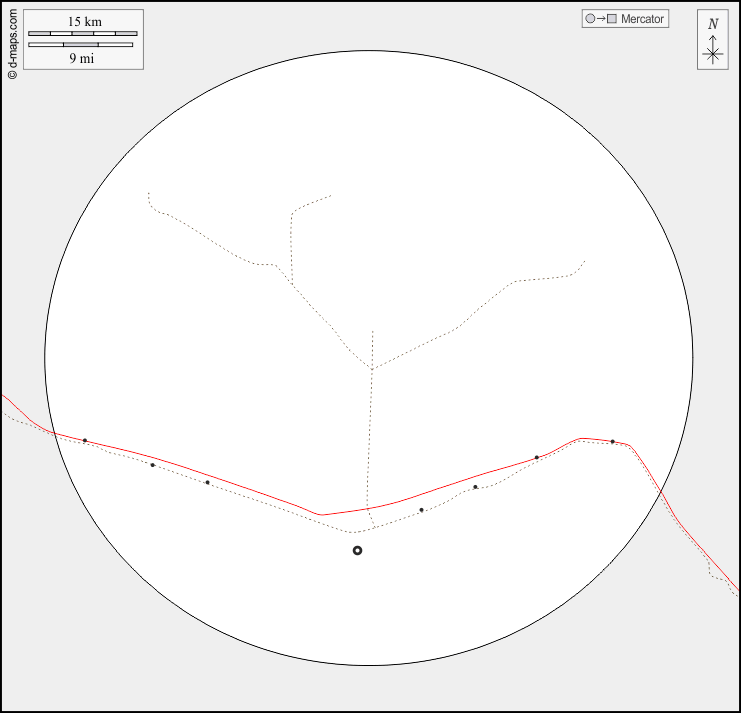Click the circle-to-square projection icon
Screen dimensions: 741x713
601,19
